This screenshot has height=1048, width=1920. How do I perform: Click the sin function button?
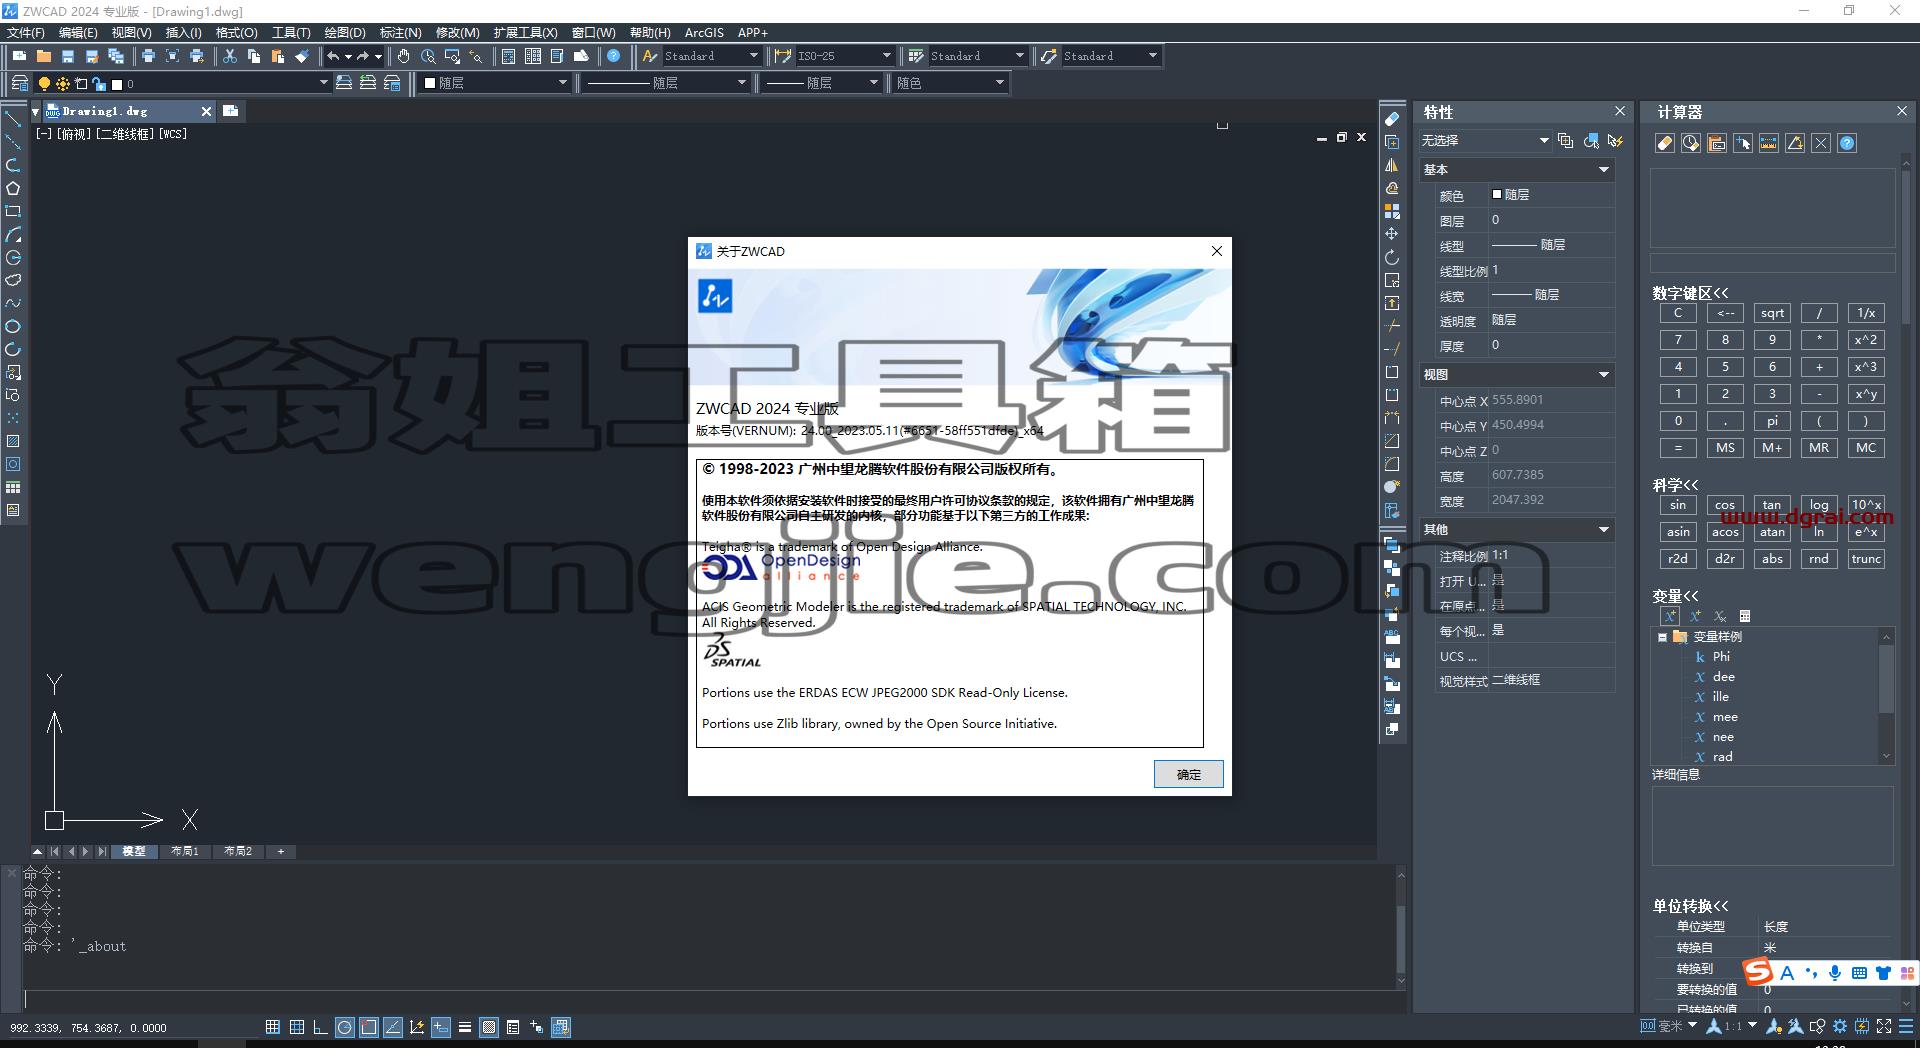pyautogui.click(x=1678, y=505)
